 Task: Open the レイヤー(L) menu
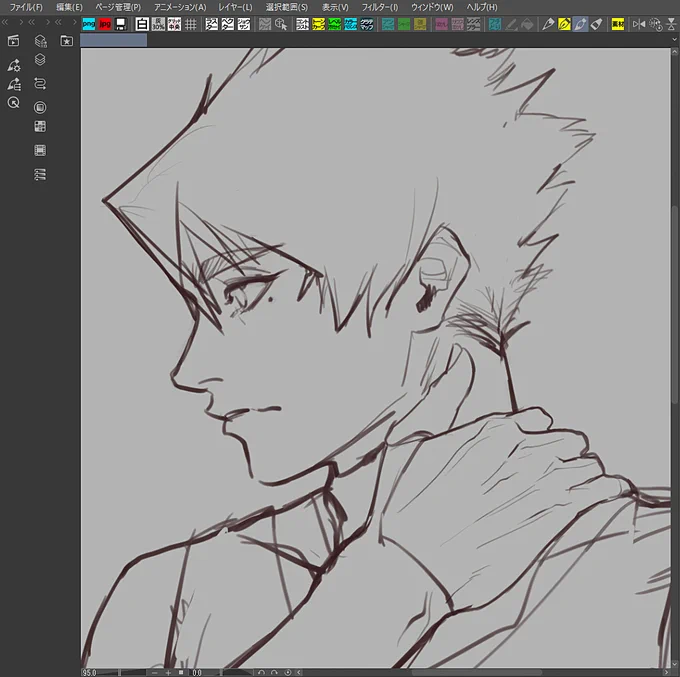click(x=235, y=7)
